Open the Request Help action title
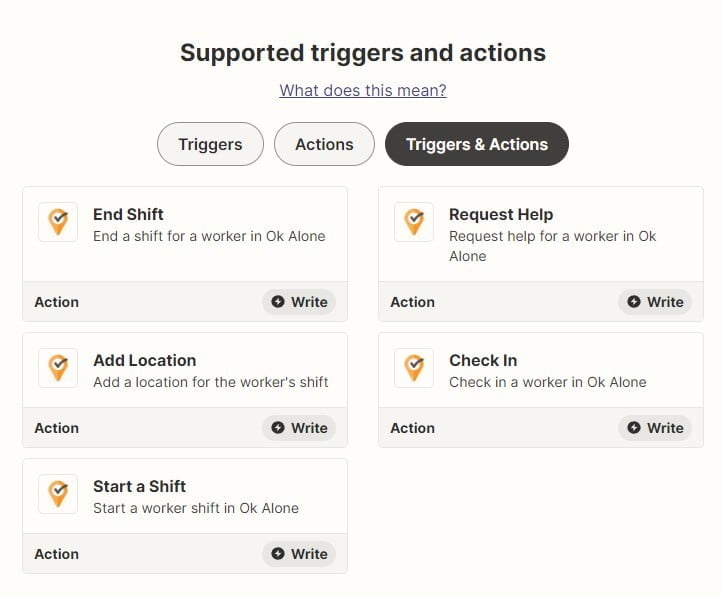 [x=501, y=214]
